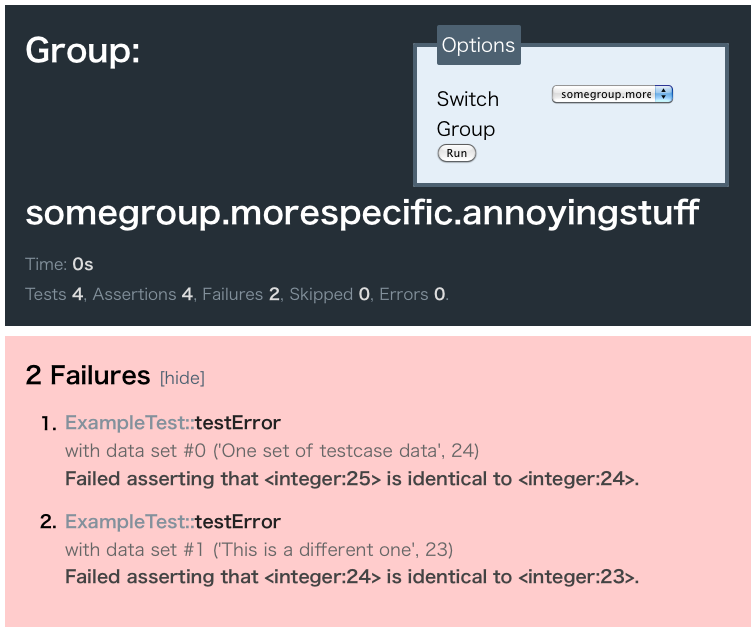Screen dimensions: 756x629
Task: Click the Failures 2 count in summary
Action: coord(241,294)
